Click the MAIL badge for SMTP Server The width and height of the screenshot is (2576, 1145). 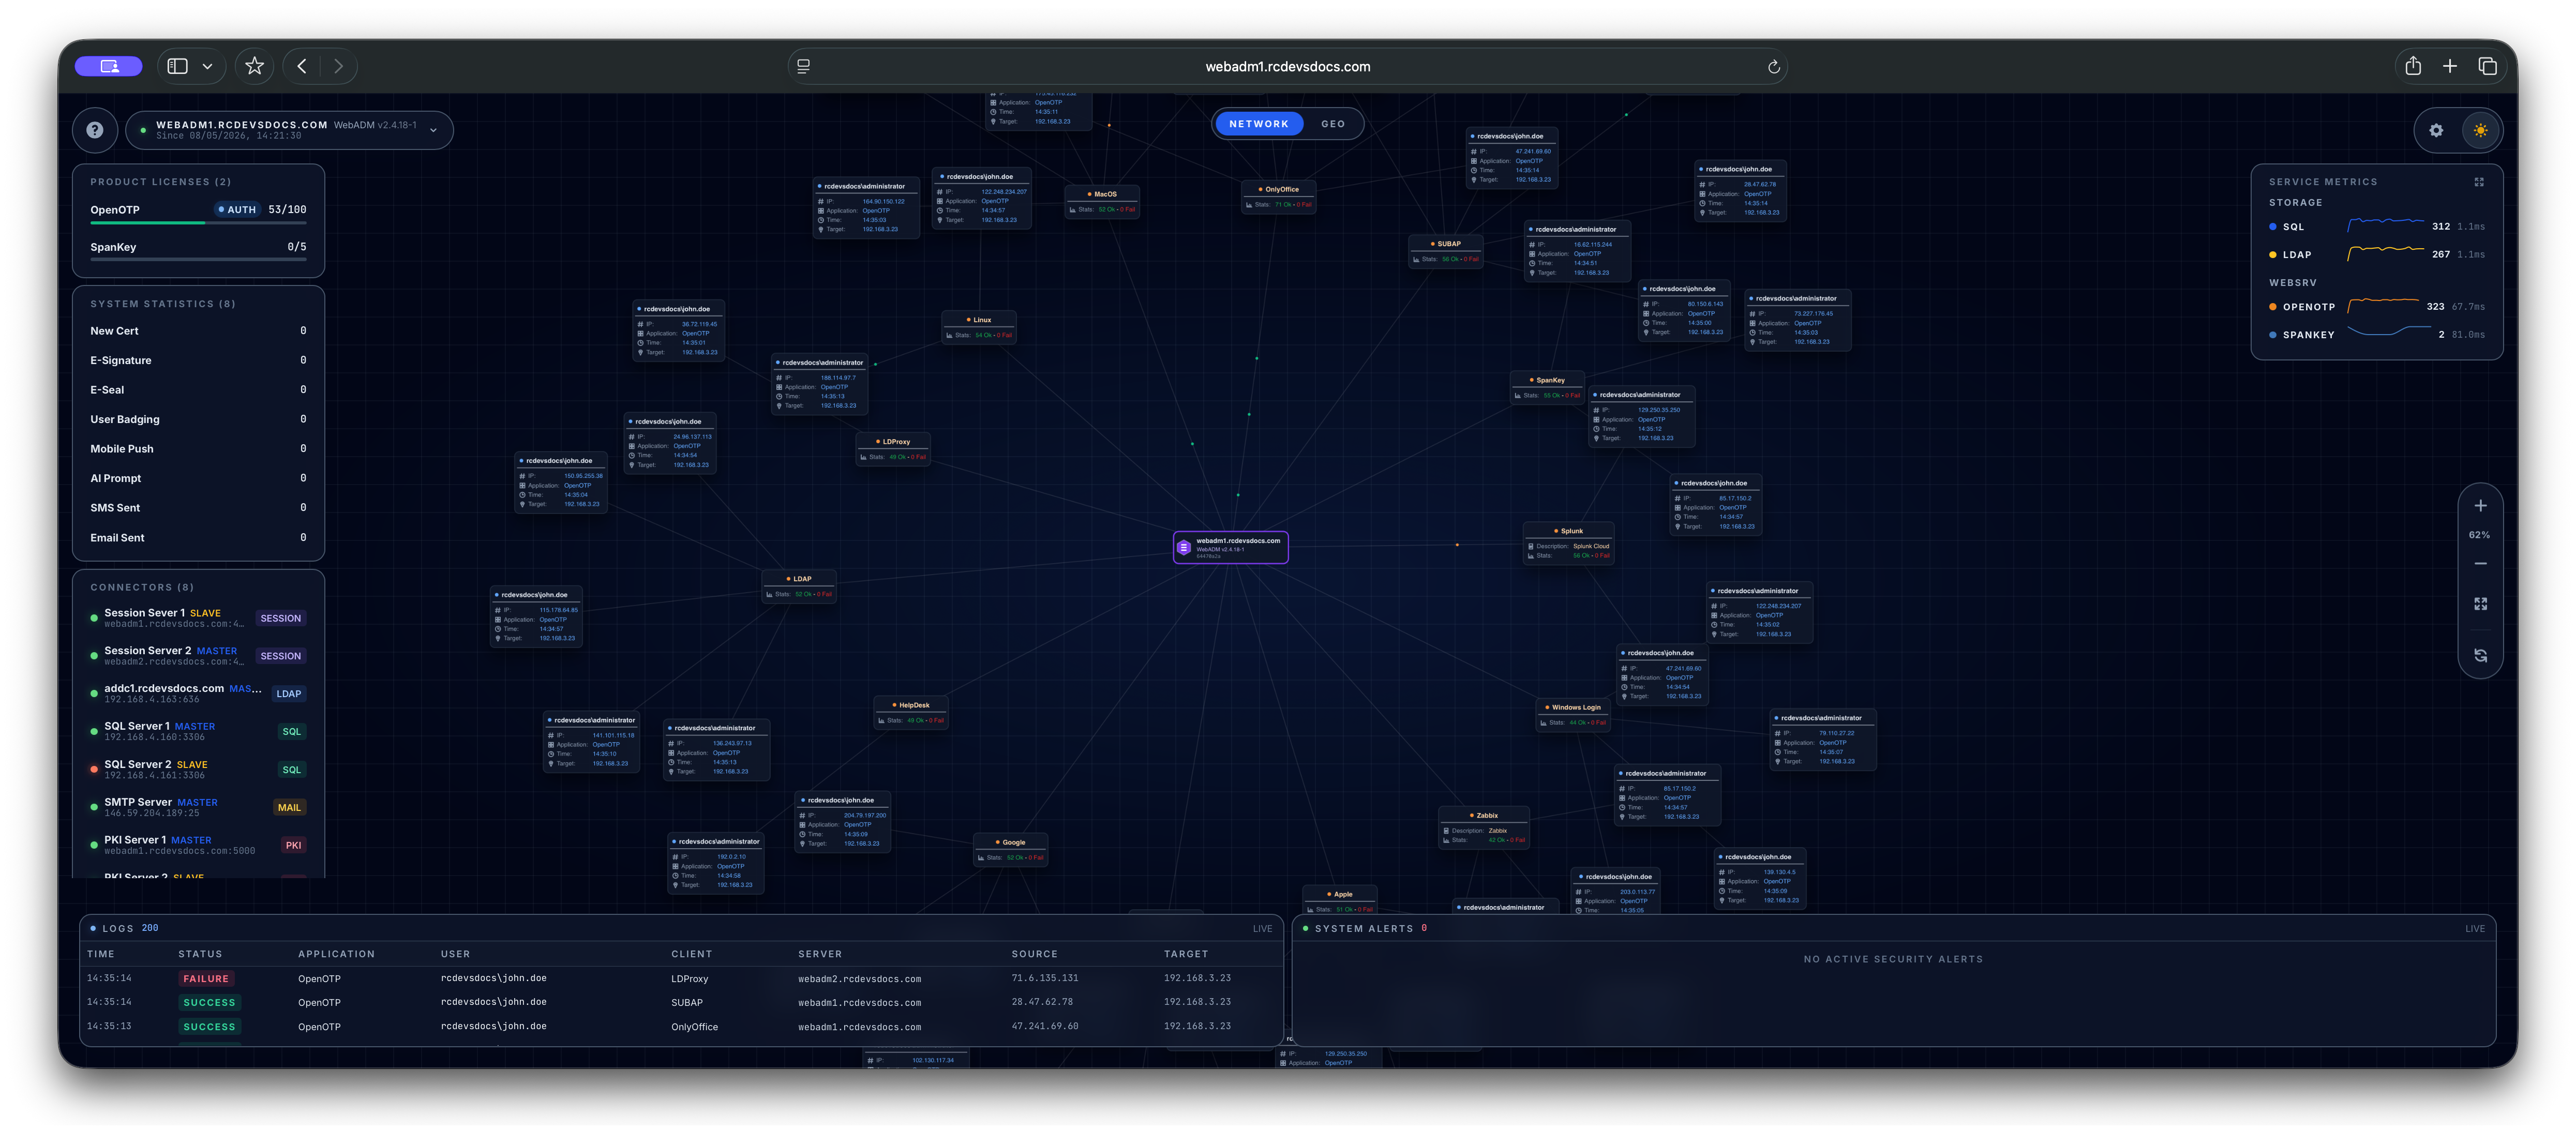pyautogui.click(x=289, y=808)
